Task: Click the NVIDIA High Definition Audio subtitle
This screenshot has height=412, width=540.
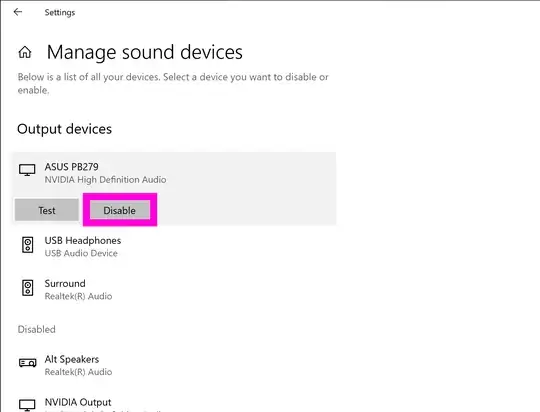Action: coord(105,179)
